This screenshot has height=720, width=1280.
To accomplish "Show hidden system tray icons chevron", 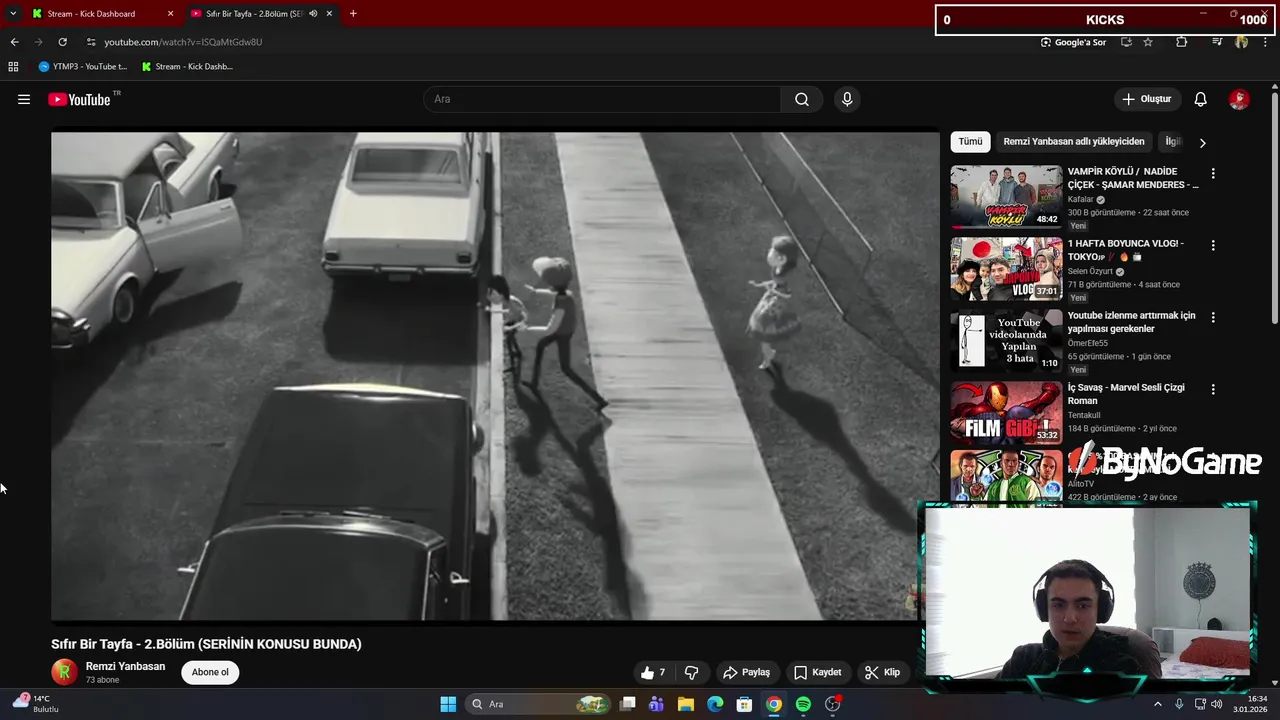I will click(x=1158, y=704).
